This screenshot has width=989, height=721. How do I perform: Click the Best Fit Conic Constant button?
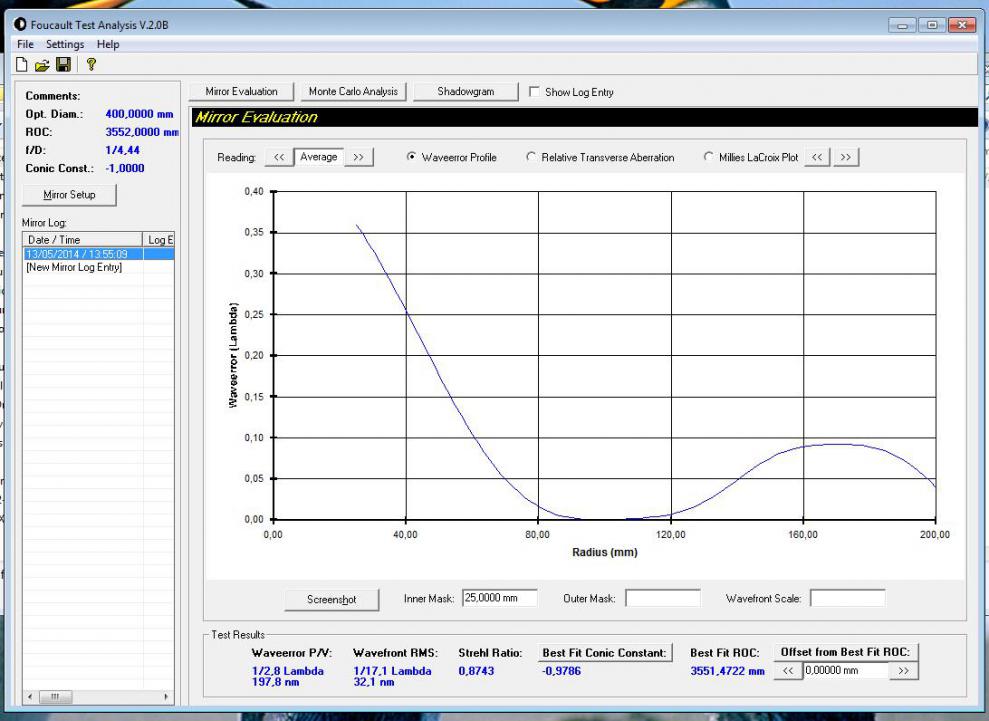tap(605, 653)
